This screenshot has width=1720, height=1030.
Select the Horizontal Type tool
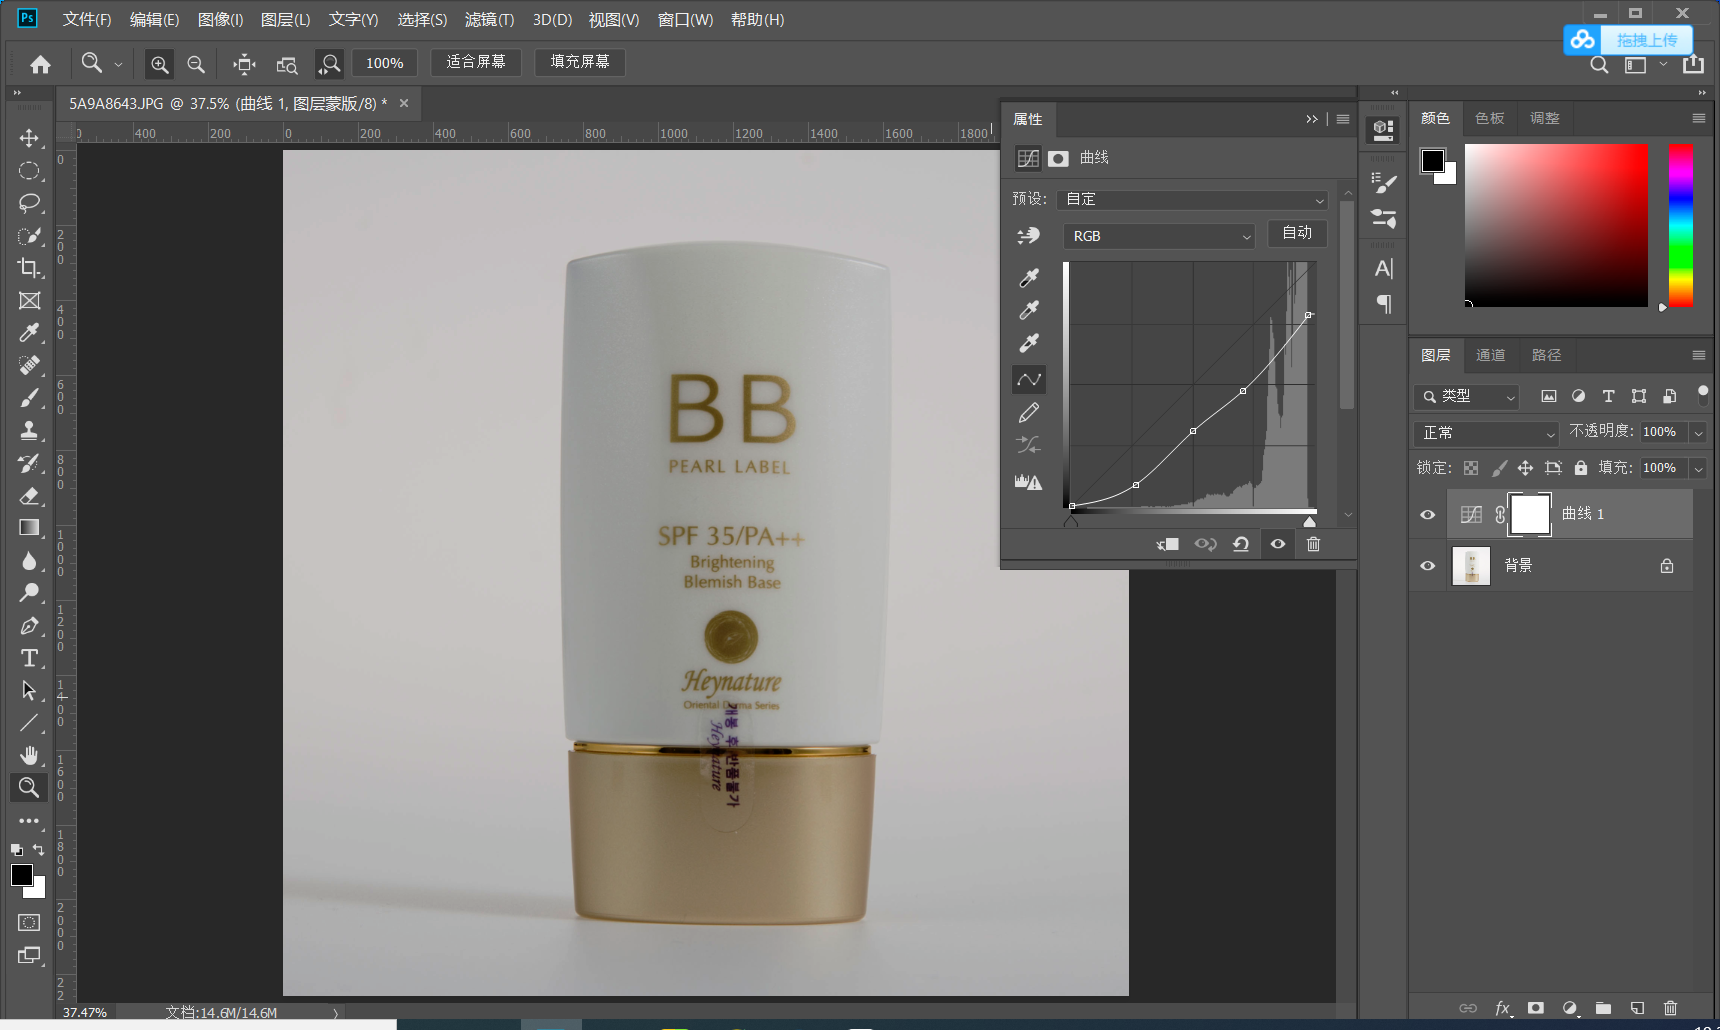29,658
